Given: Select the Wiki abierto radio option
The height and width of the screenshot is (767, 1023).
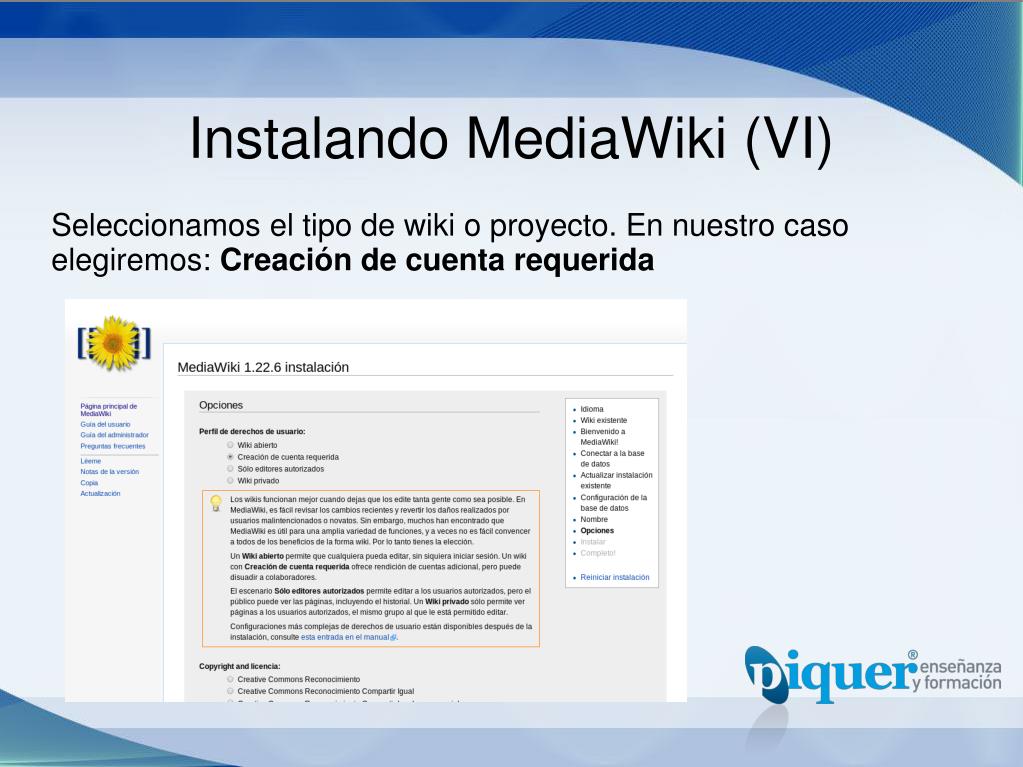Looking at the screenshot, I should click(230, 445).
